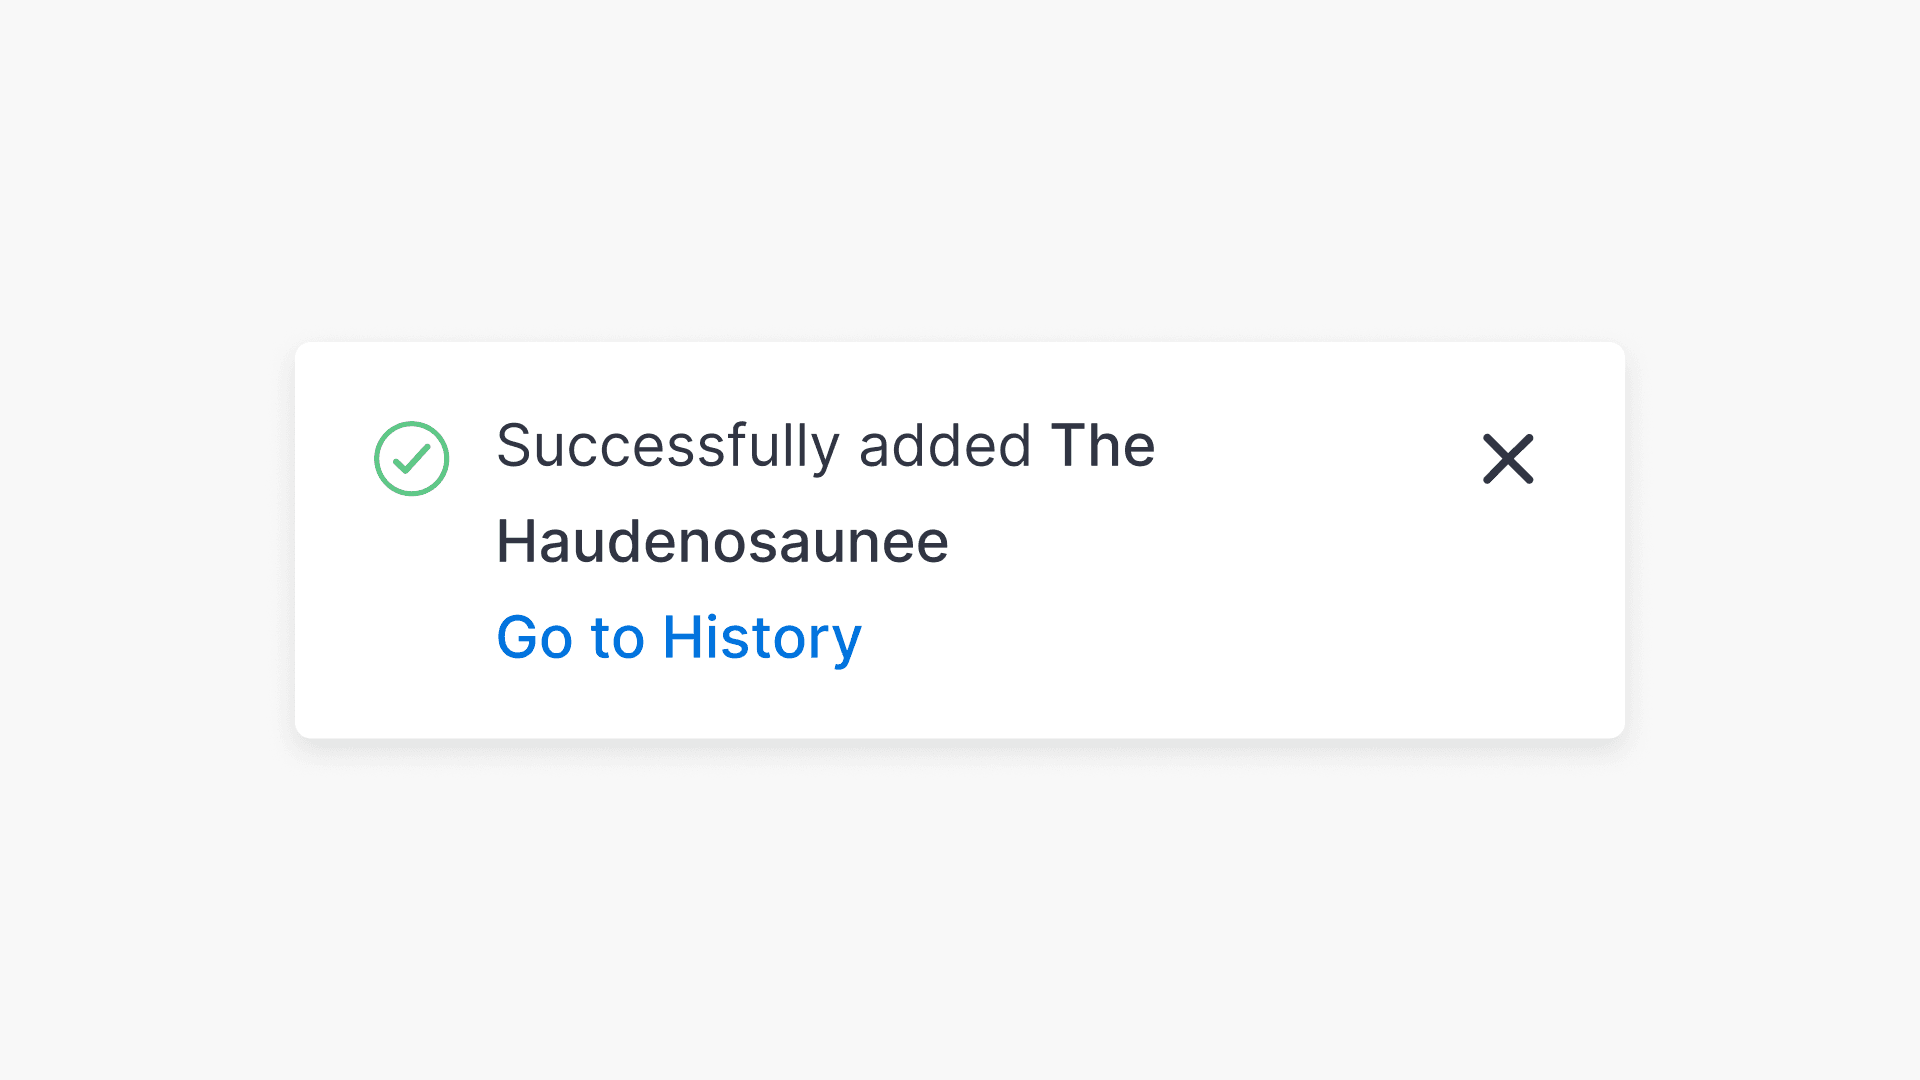
Task: Close the success toast notification
Action: [1507, 459]
